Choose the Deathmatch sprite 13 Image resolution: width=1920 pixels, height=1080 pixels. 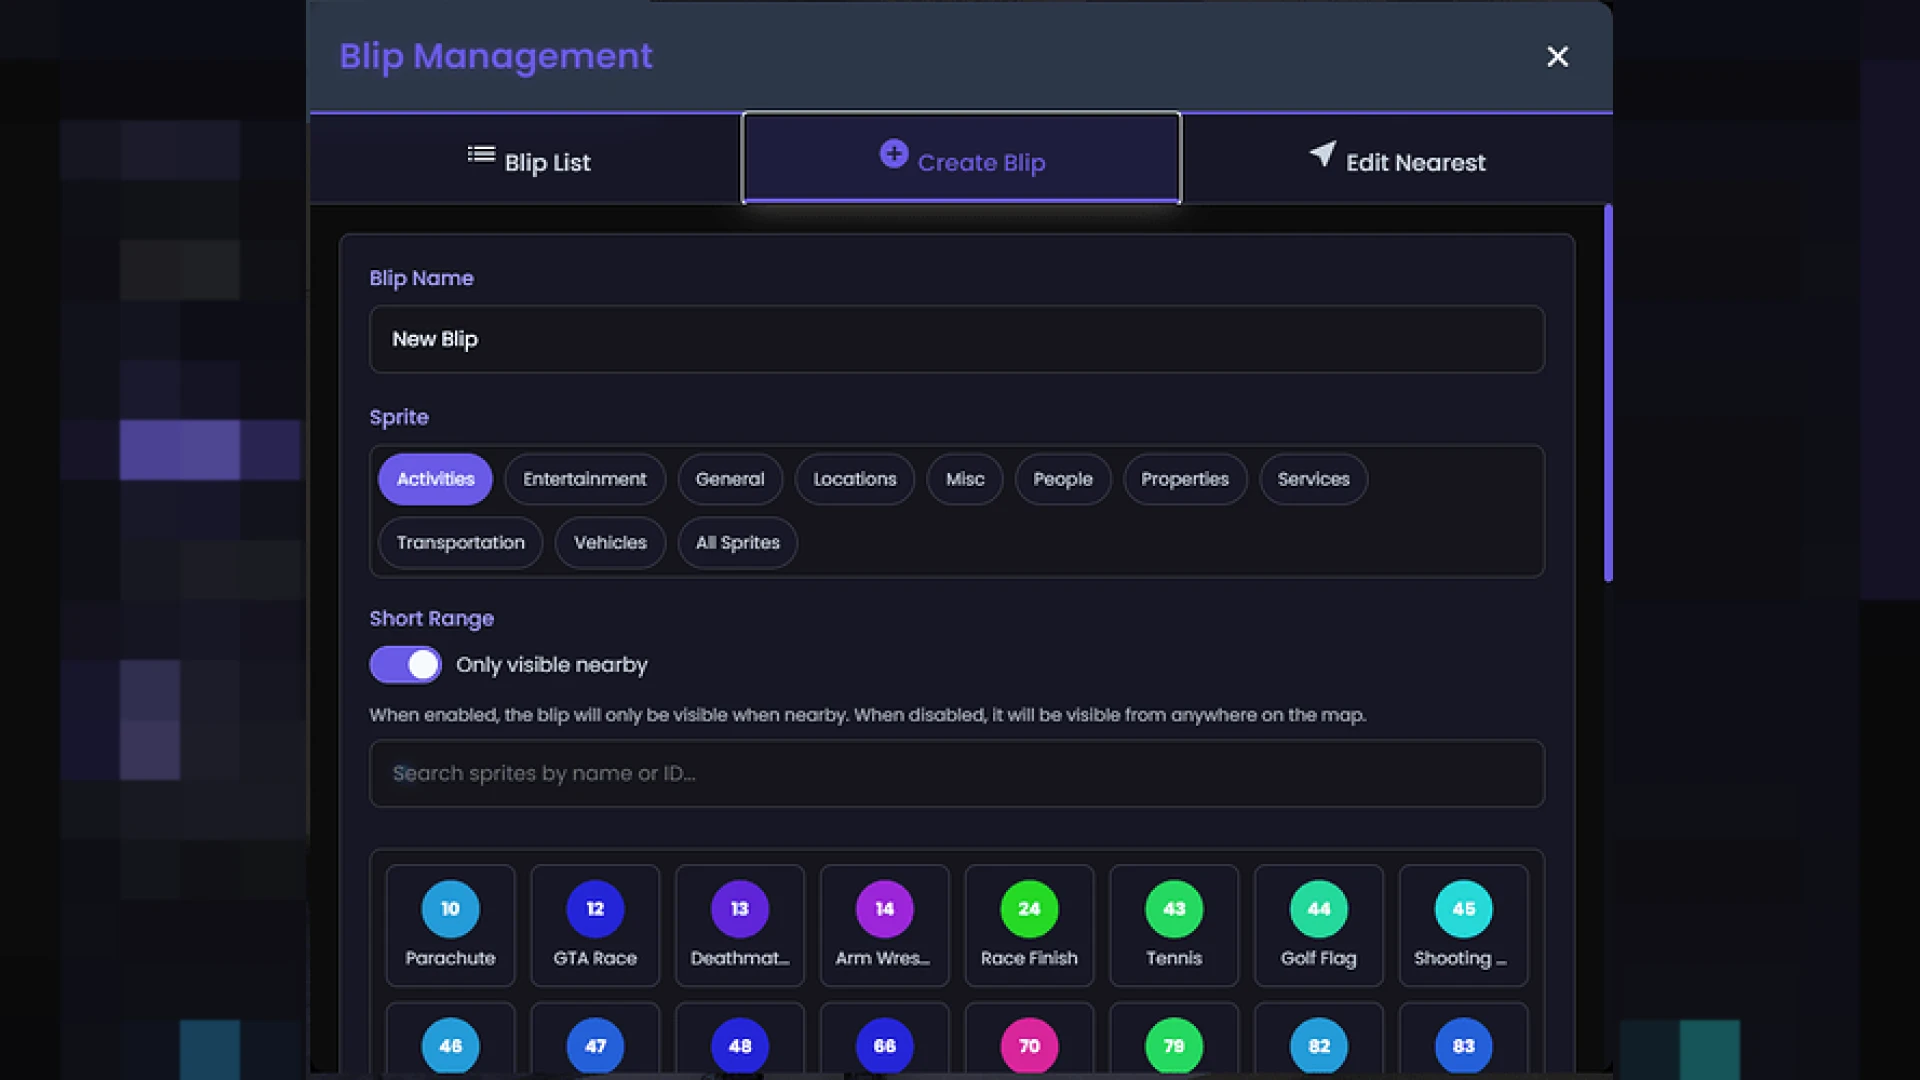coord(740,925)
